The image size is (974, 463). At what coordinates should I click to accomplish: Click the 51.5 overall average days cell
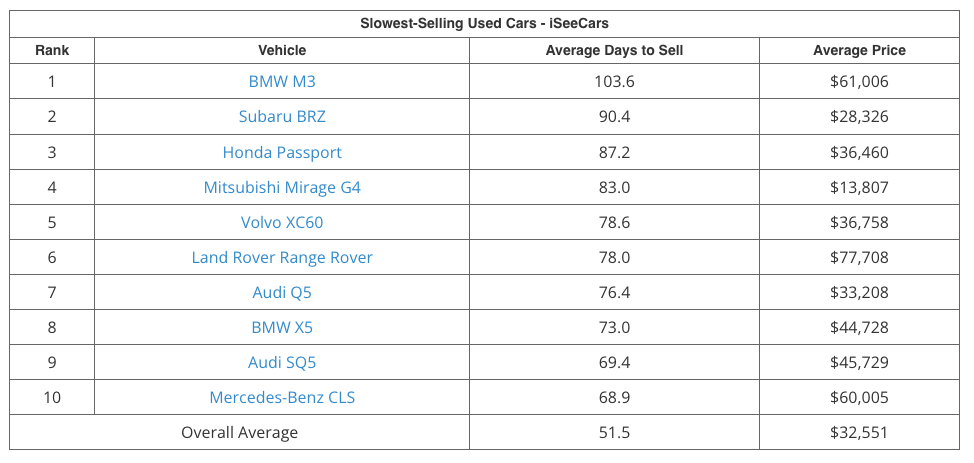[x=614, y=433]
